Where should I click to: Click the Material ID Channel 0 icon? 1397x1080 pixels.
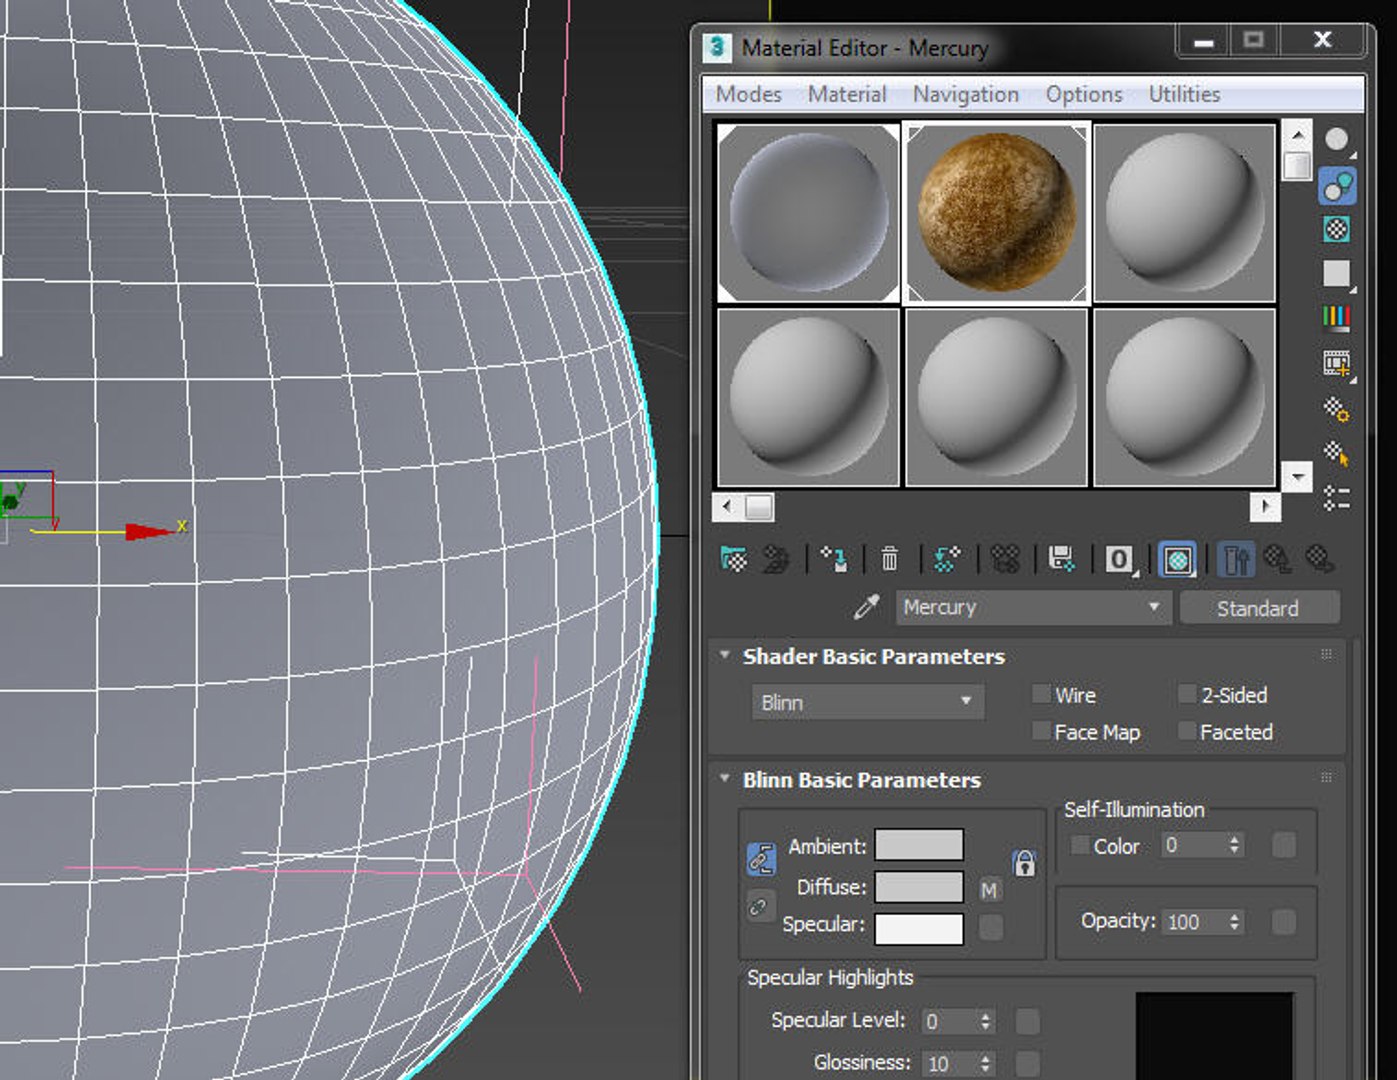1120,560
